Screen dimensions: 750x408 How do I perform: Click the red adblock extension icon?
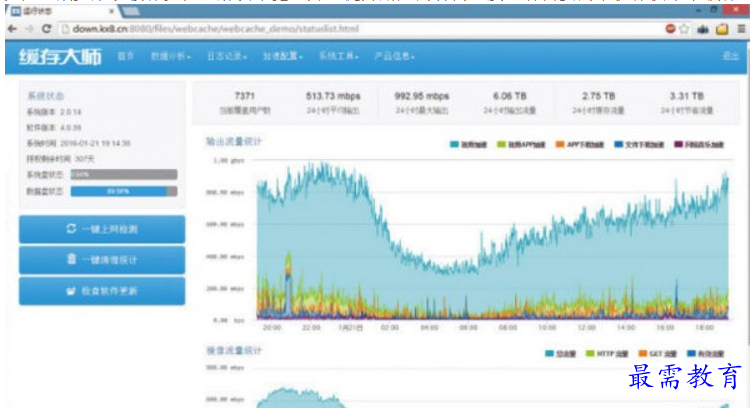tap(671, 29)
